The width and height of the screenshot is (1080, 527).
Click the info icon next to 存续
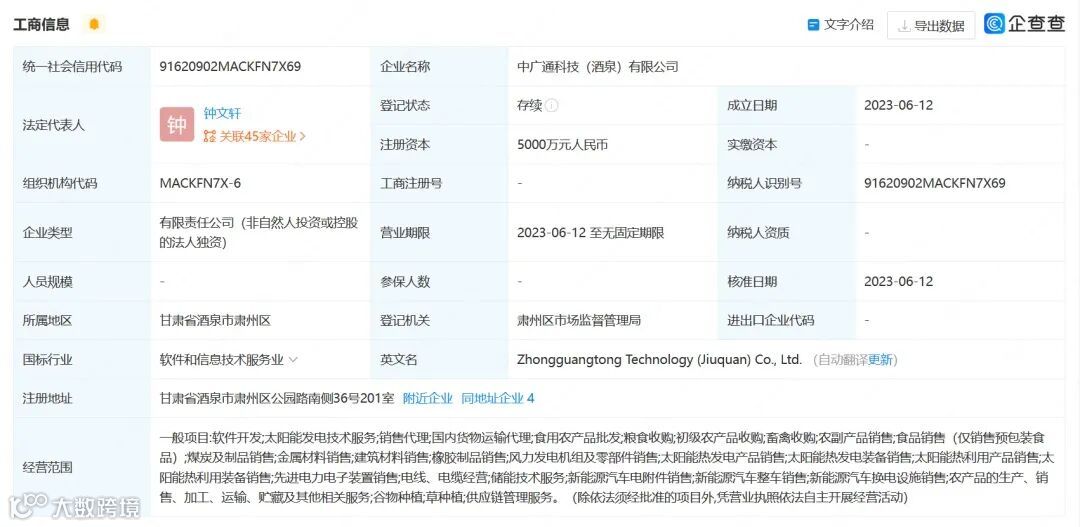552,106
